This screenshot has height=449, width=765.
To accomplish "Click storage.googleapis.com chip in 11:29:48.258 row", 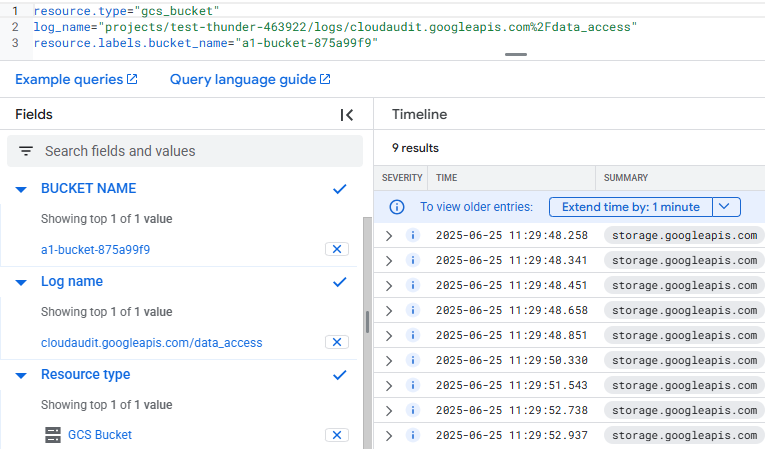I will [684, 235].
